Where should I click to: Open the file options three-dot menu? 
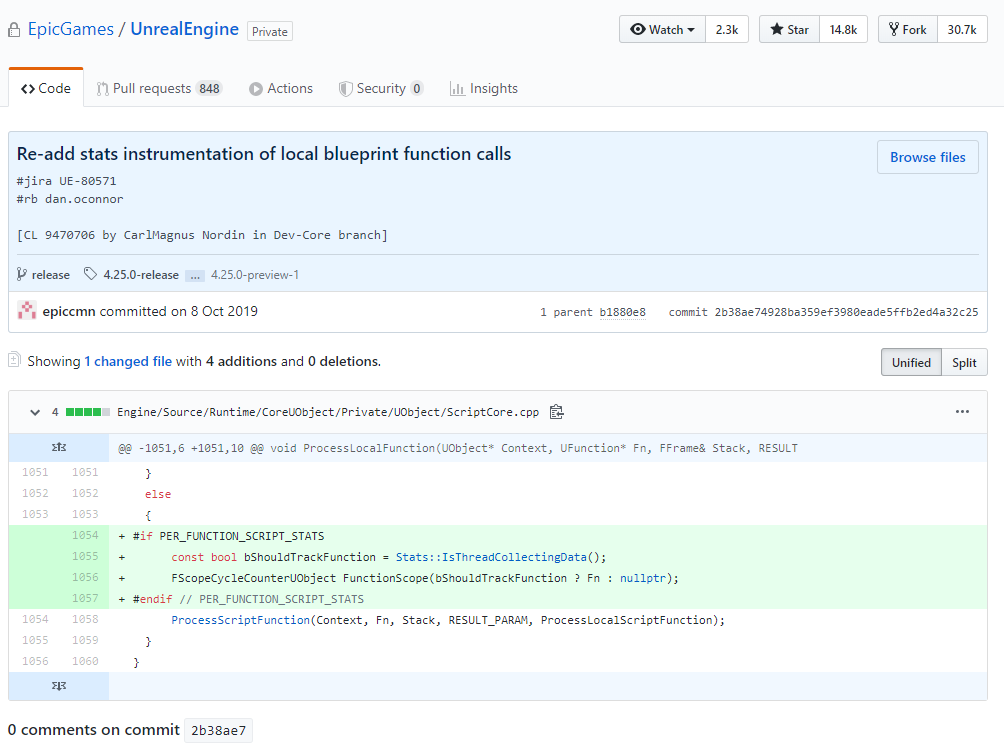pos(962,412)
